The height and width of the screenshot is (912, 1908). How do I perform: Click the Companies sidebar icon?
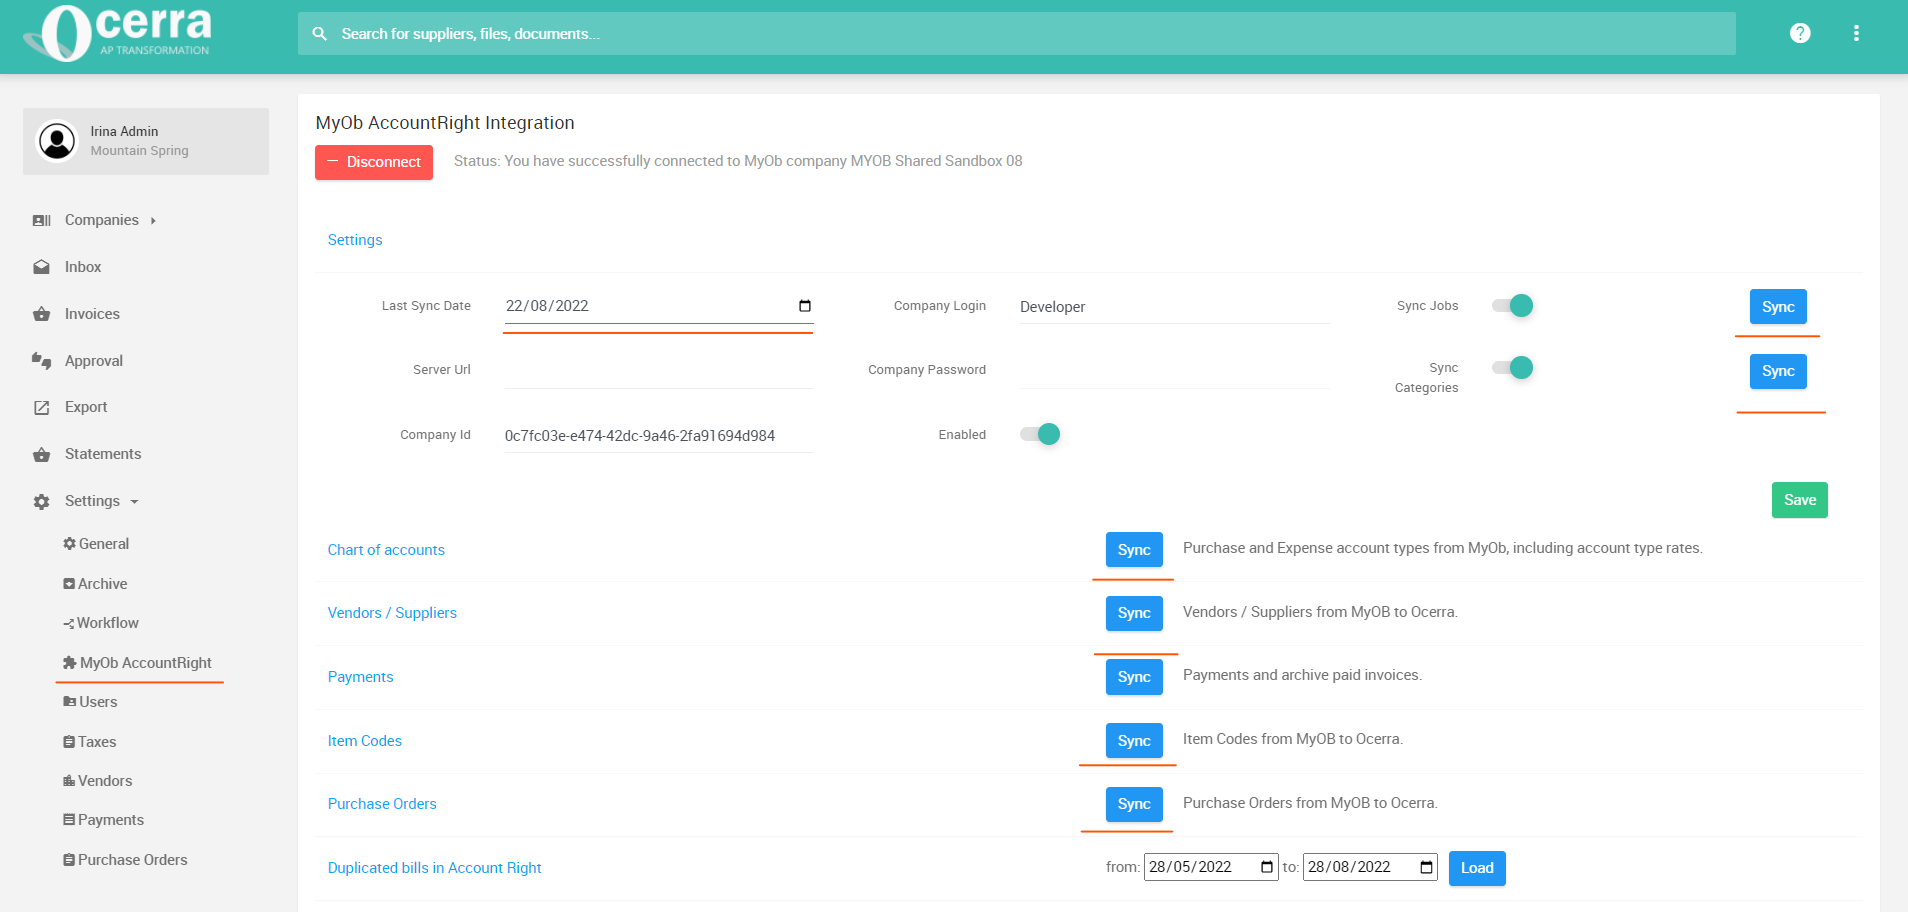42,220
